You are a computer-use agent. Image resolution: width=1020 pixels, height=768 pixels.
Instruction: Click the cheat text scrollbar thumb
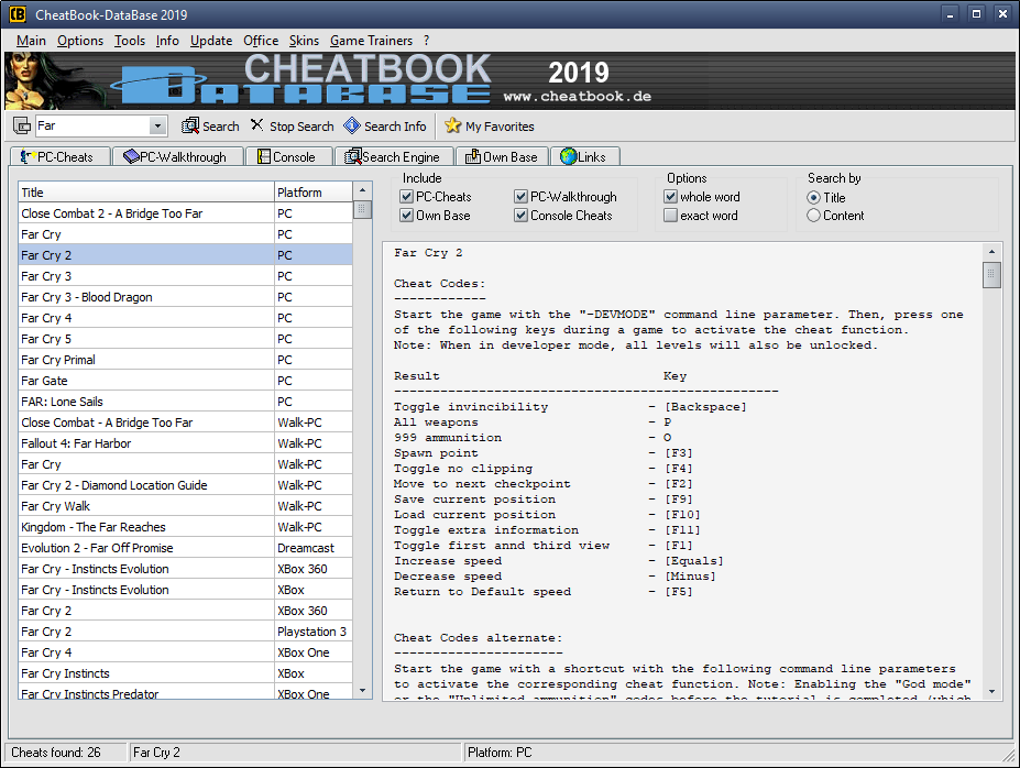tap(991, 274)
